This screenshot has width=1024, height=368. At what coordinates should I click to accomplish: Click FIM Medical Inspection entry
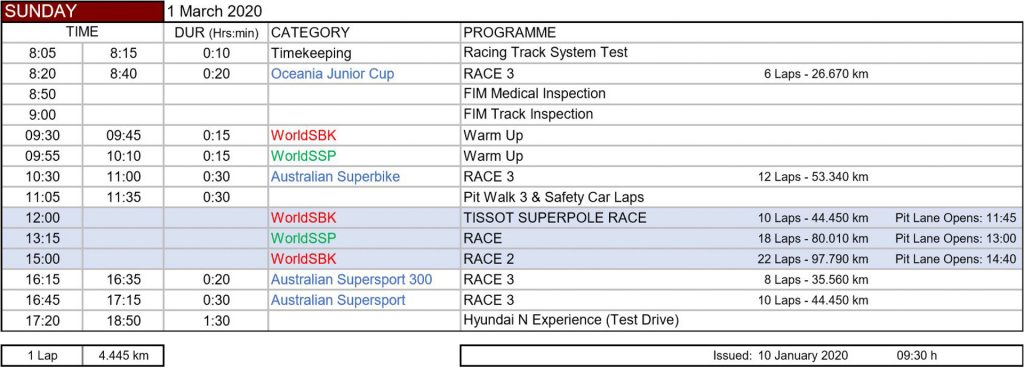pos(534,94)
